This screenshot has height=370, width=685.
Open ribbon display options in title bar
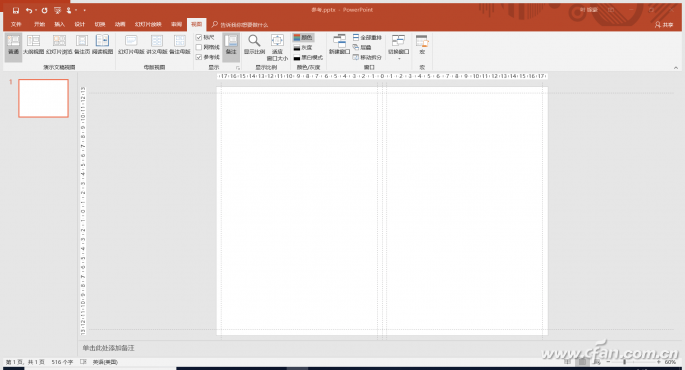611,10
